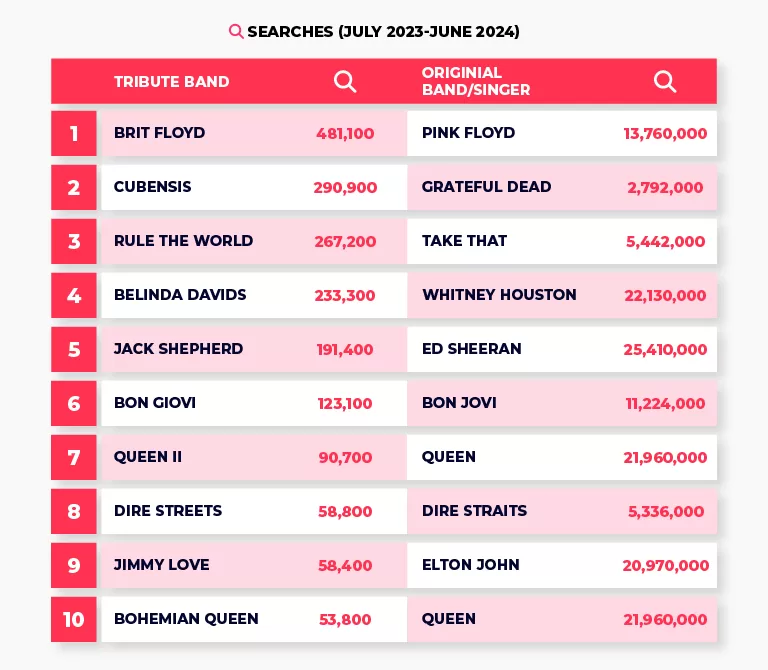Viewport: 768px width, 670px height.
Task: Click Pink Floyd's 13,760,000 search count
Action: point(665,133)
